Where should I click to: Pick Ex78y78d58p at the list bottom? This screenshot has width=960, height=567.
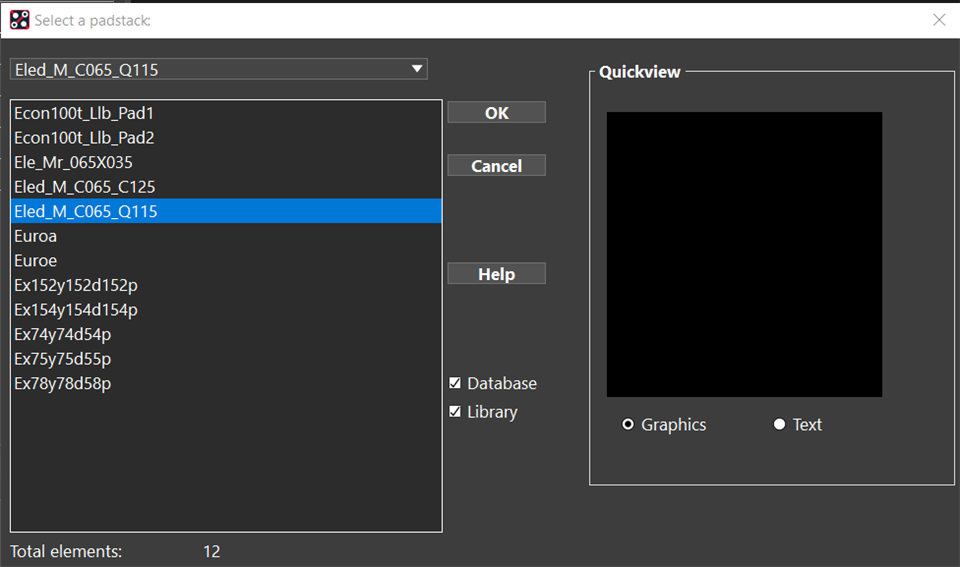pyautogui.click(x=62, y=383)
